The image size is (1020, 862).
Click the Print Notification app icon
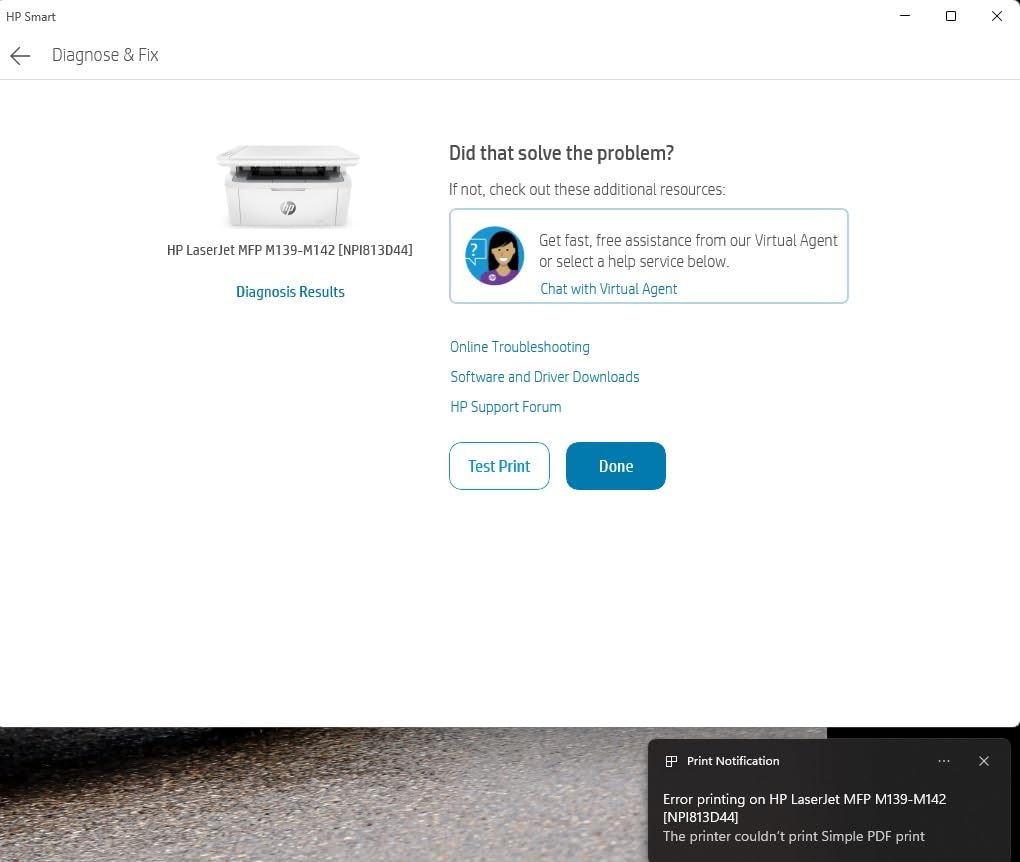point(671,761)
